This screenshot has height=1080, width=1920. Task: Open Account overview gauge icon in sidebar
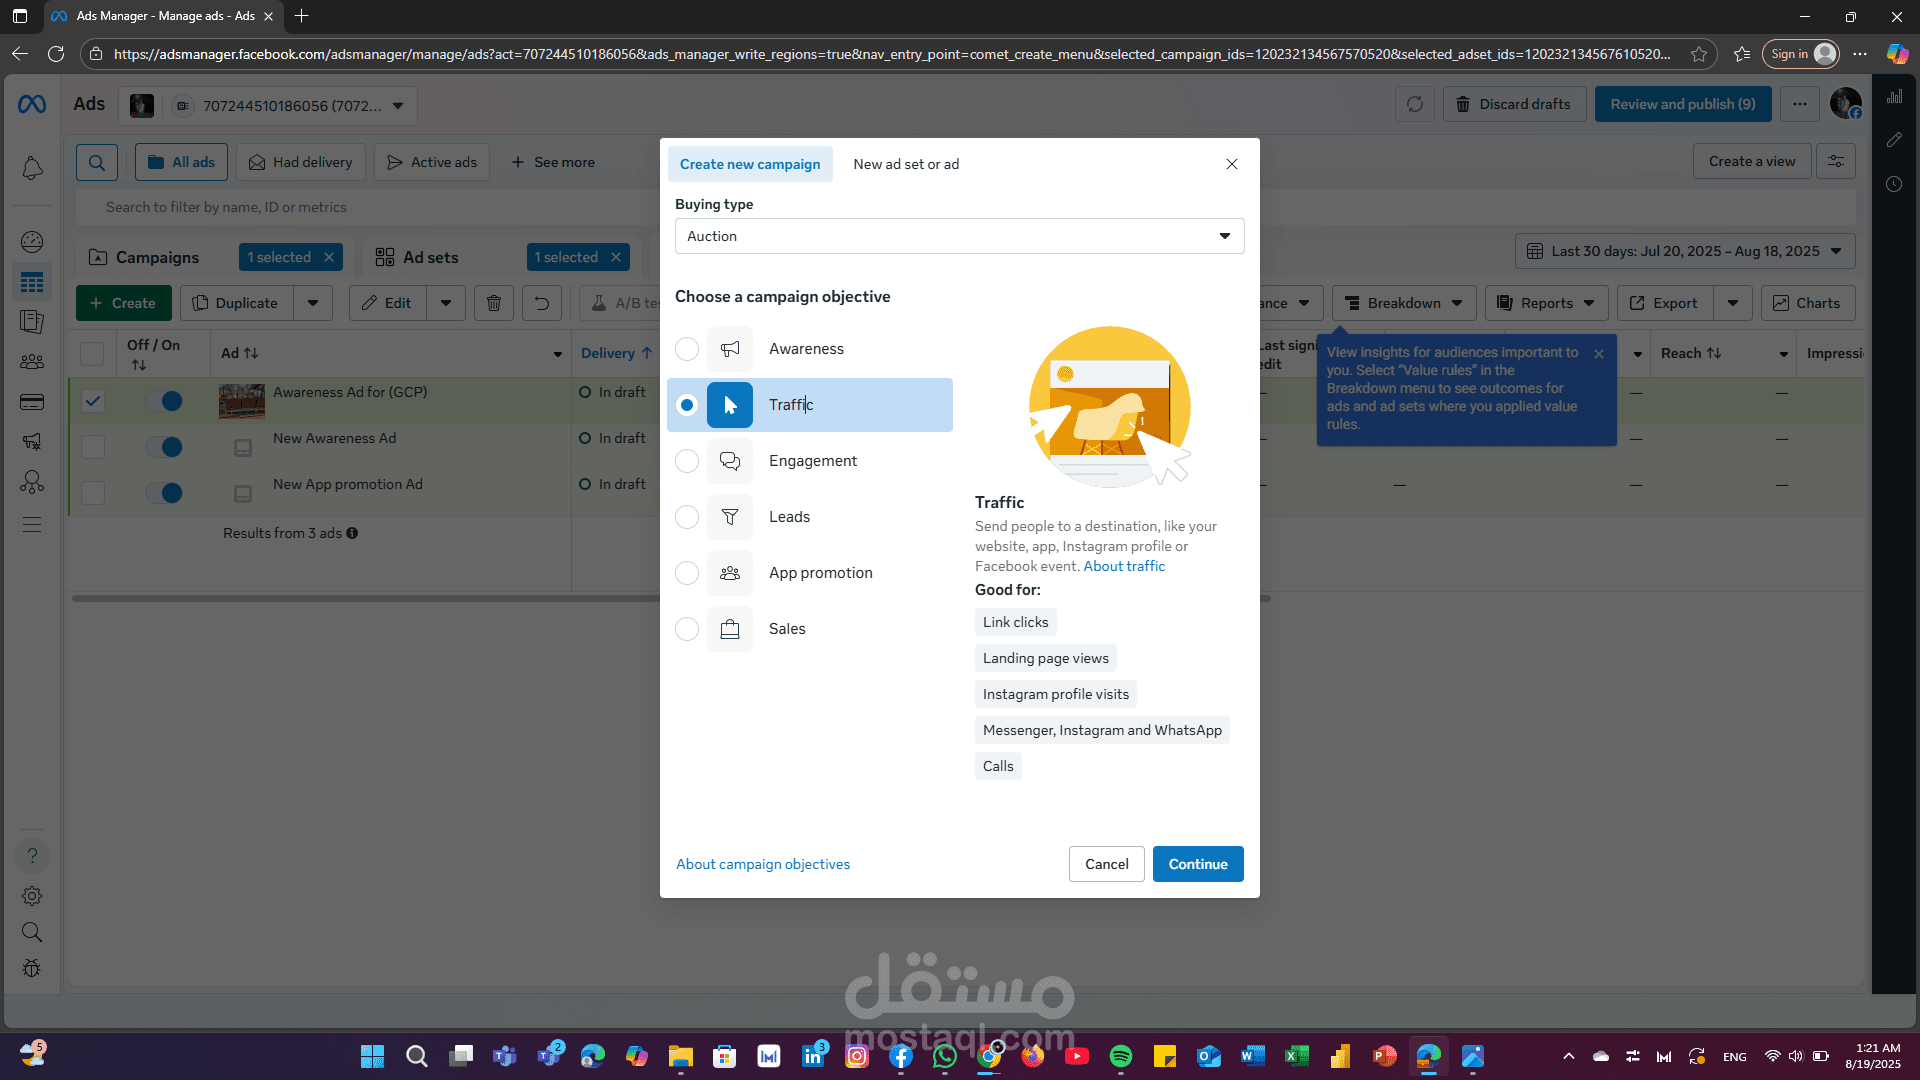[x=32, y=241]
